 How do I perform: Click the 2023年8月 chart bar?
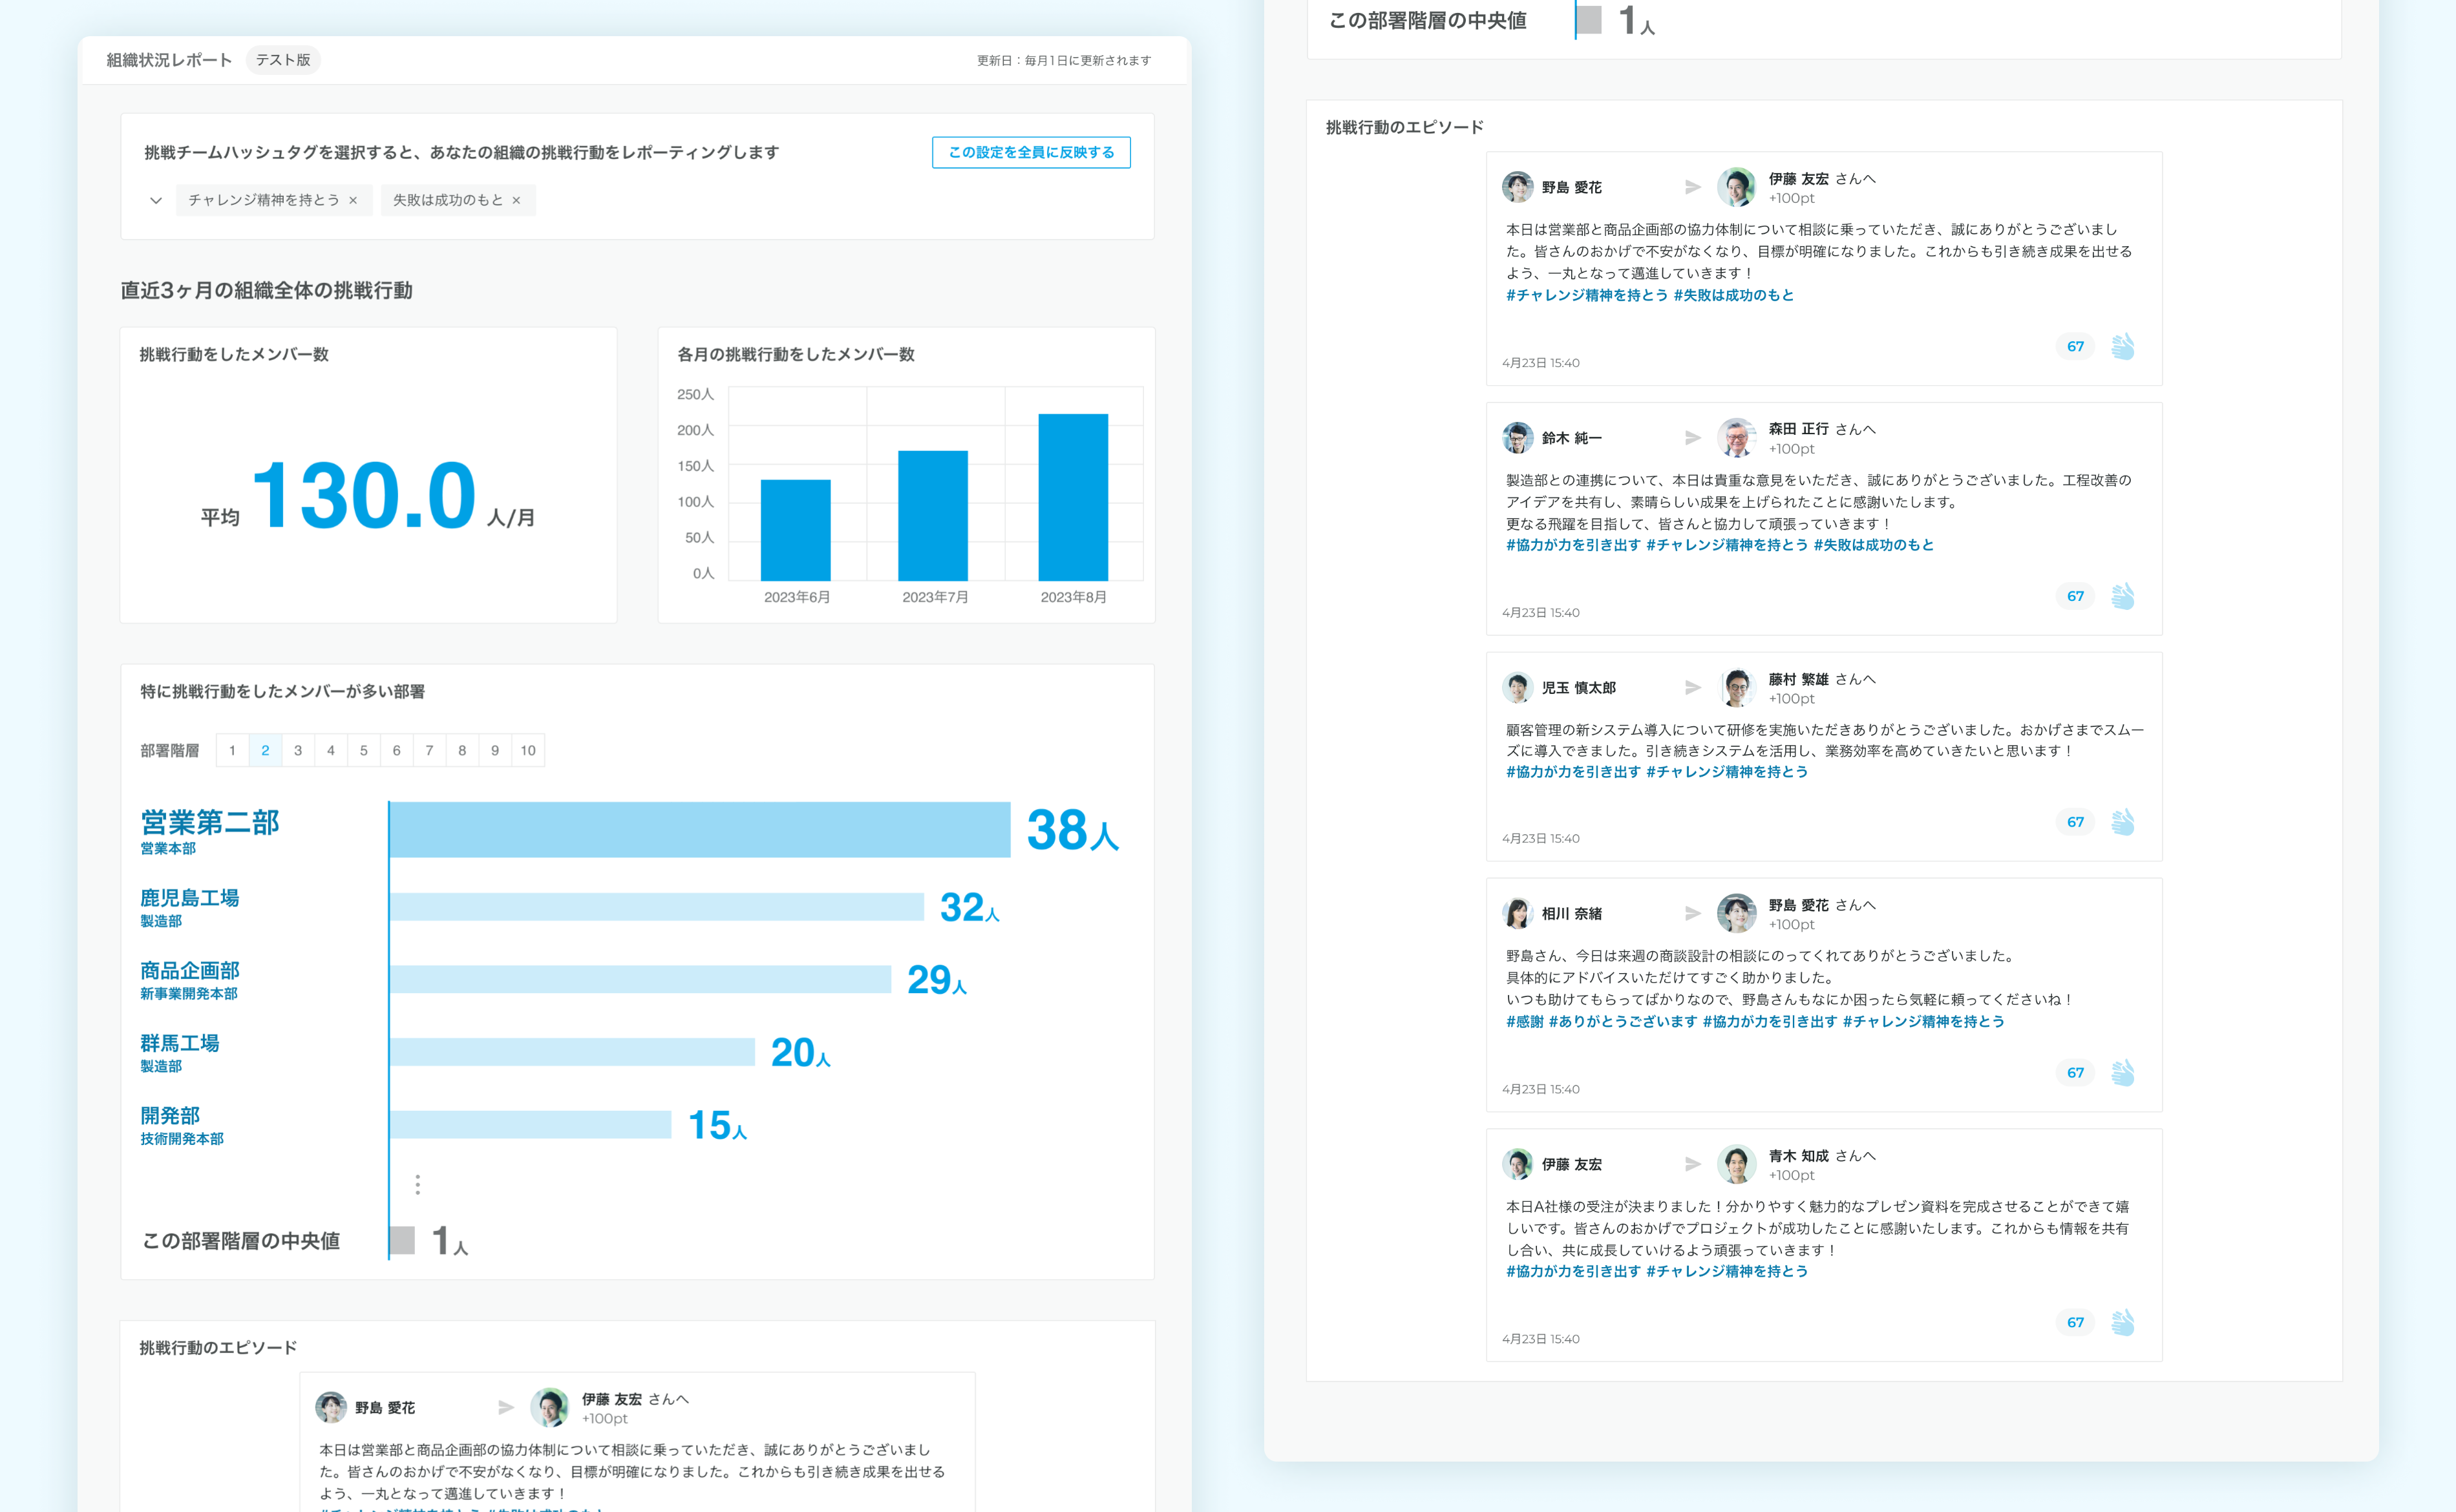[x=1073, y=497]
